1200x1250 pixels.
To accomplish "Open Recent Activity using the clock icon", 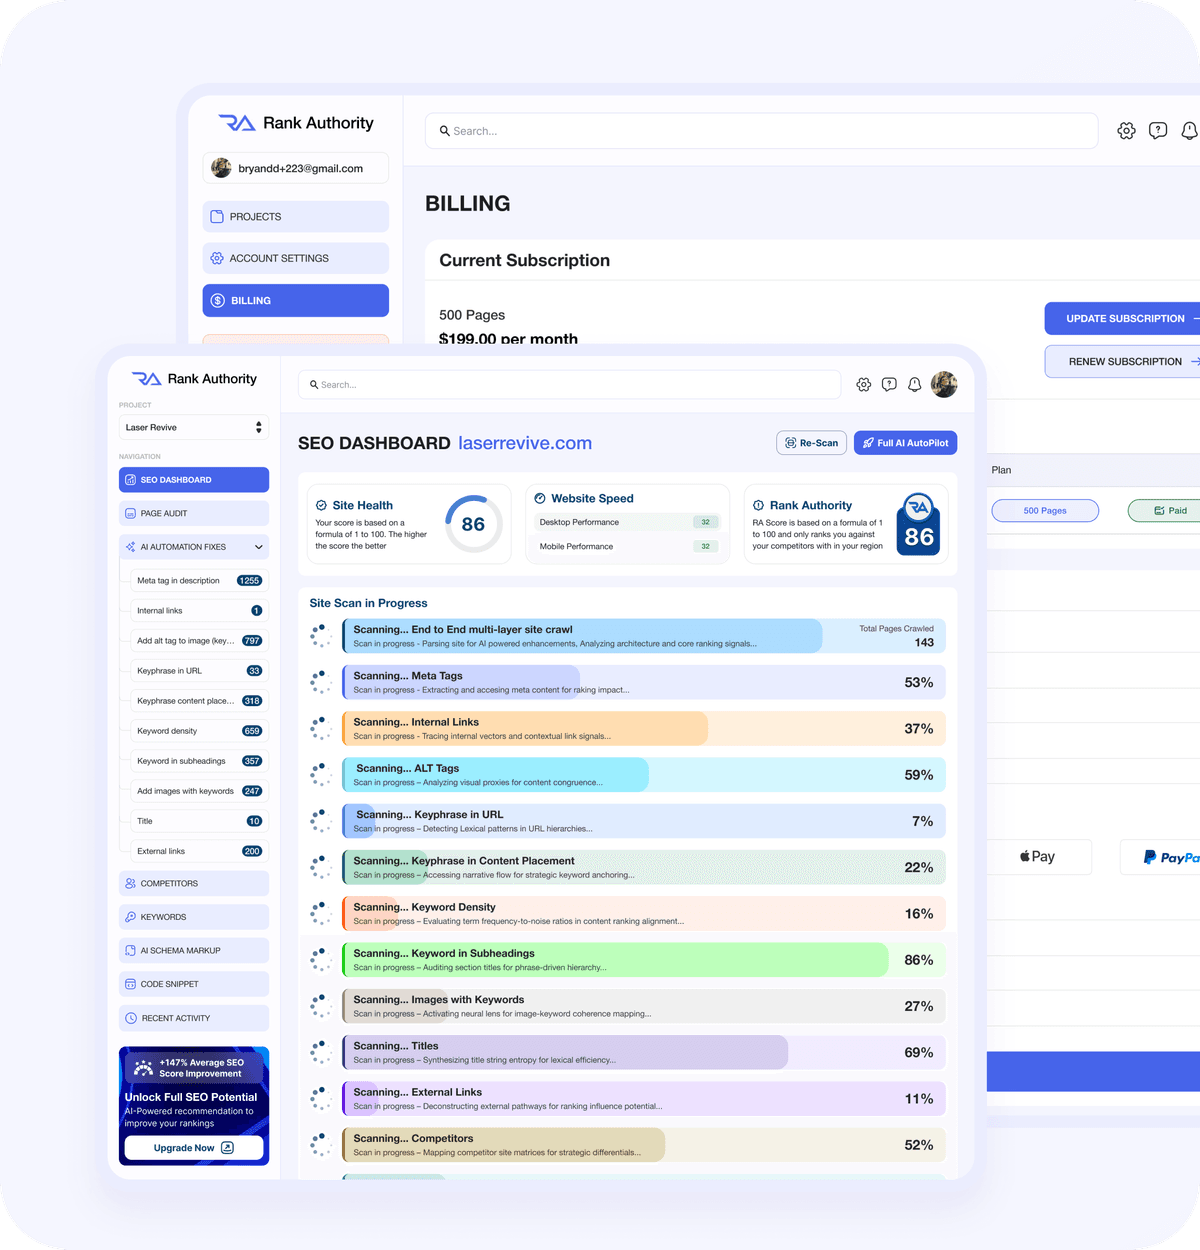I will click(130, 1018).
